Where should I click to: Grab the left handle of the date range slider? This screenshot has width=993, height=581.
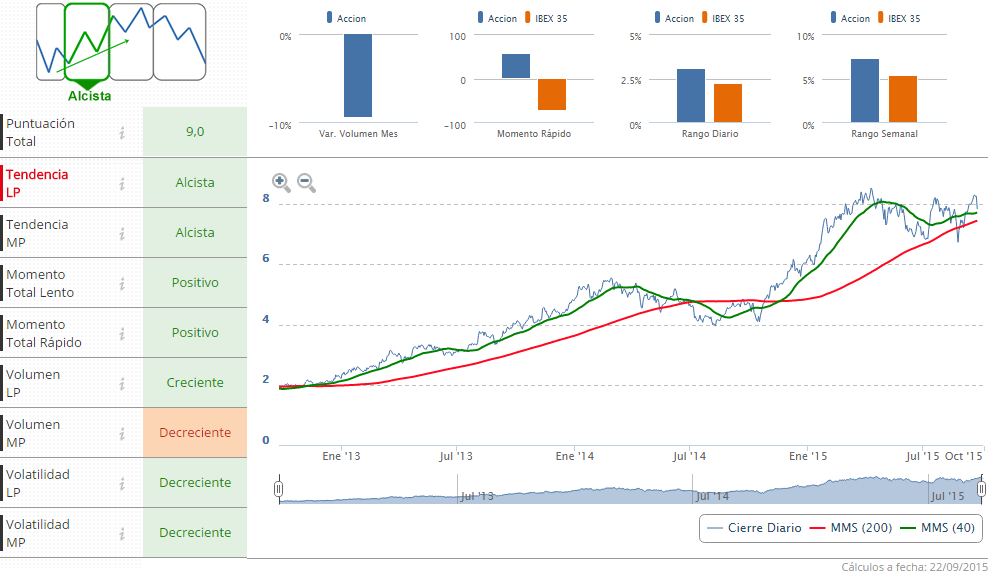click(x=279, y=489)
